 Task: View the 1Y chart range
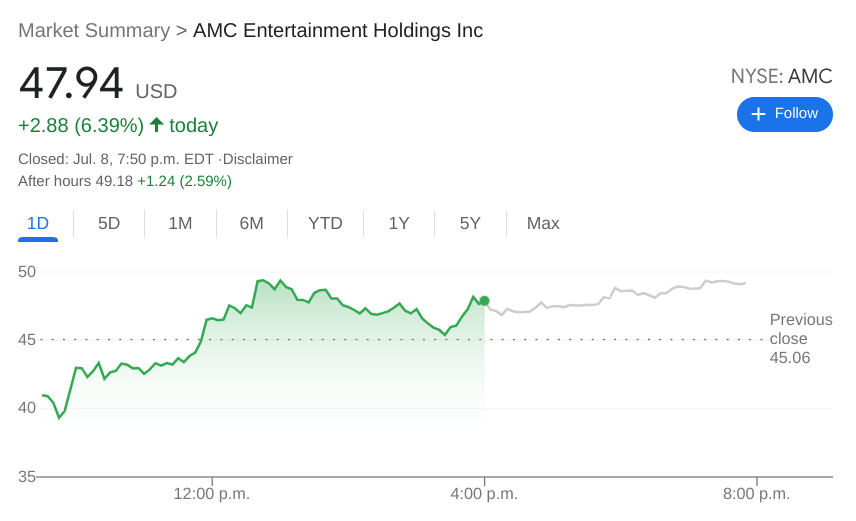pyautogui.click(x=399, y=224)
